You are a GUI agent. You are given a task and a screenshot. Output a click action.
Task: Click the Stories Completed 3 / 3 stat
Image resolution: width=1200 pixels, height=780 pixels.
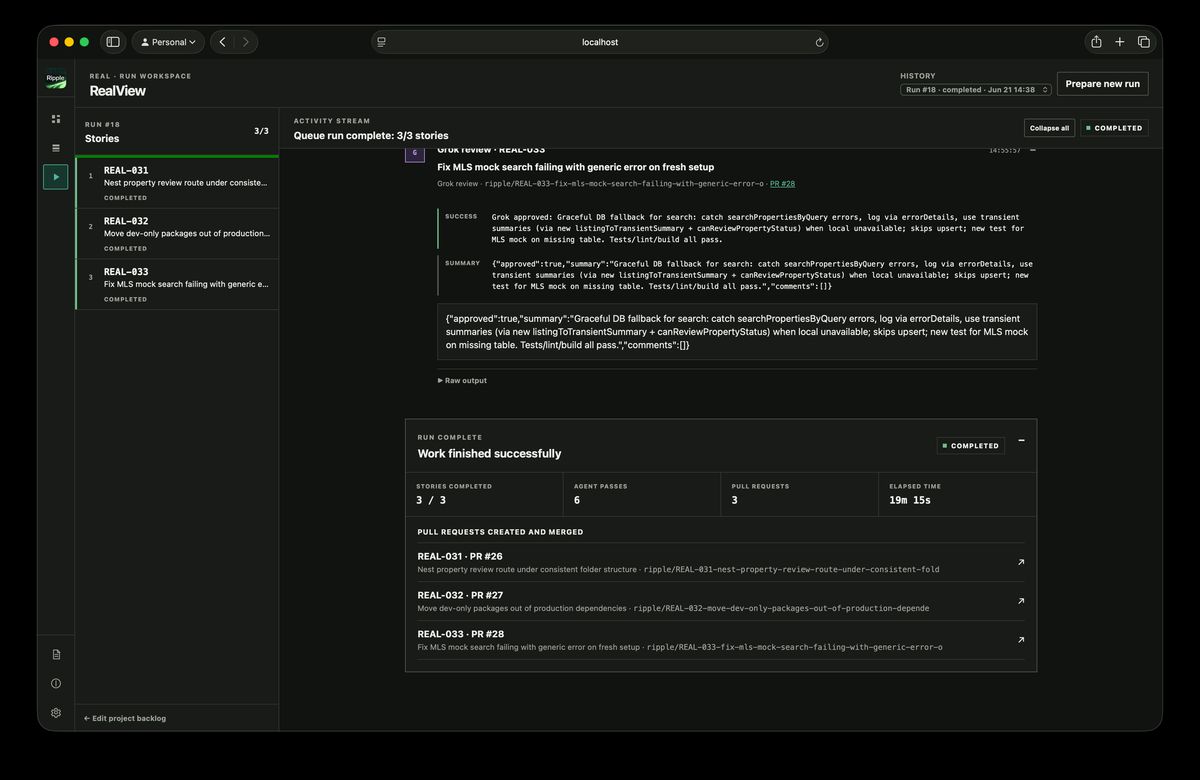484,494
